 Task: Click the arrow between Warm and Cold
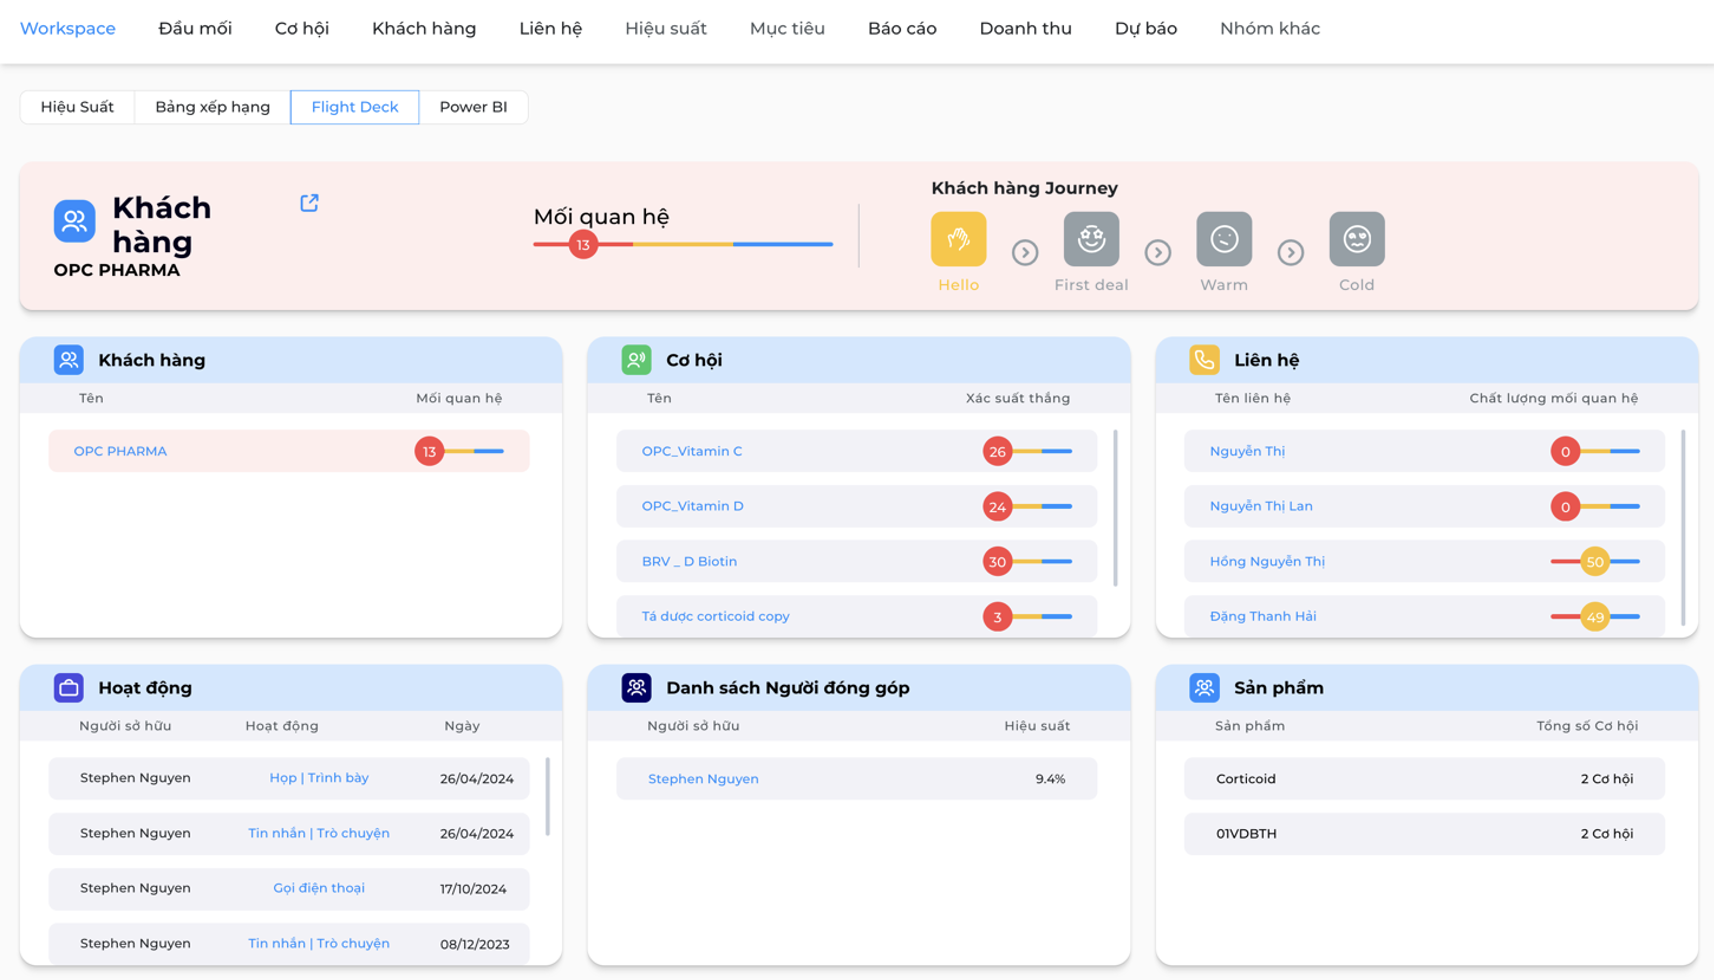pyautogui.click(x=1291, y=252)
